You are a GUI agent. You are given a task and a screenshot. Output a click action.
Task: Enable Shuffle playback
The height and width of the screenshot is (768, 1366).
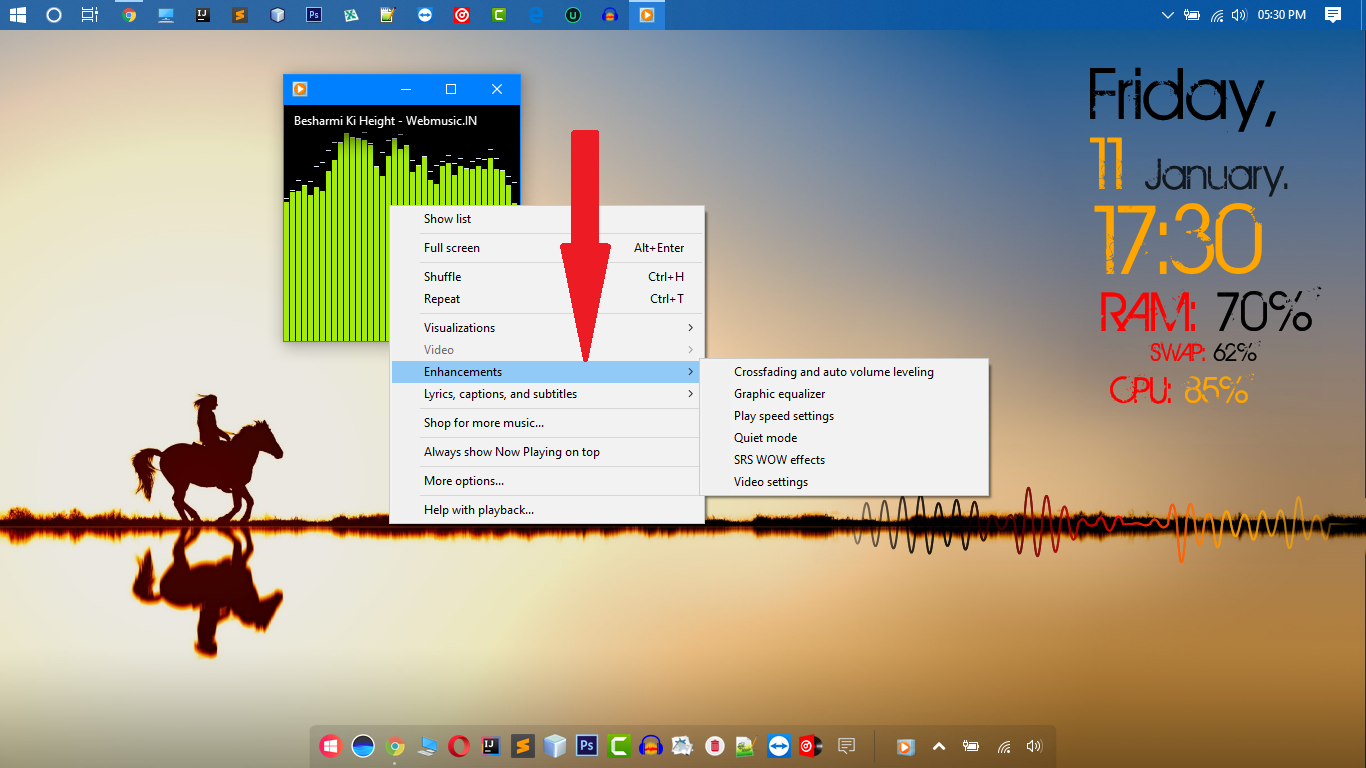(x=442, y=276)
